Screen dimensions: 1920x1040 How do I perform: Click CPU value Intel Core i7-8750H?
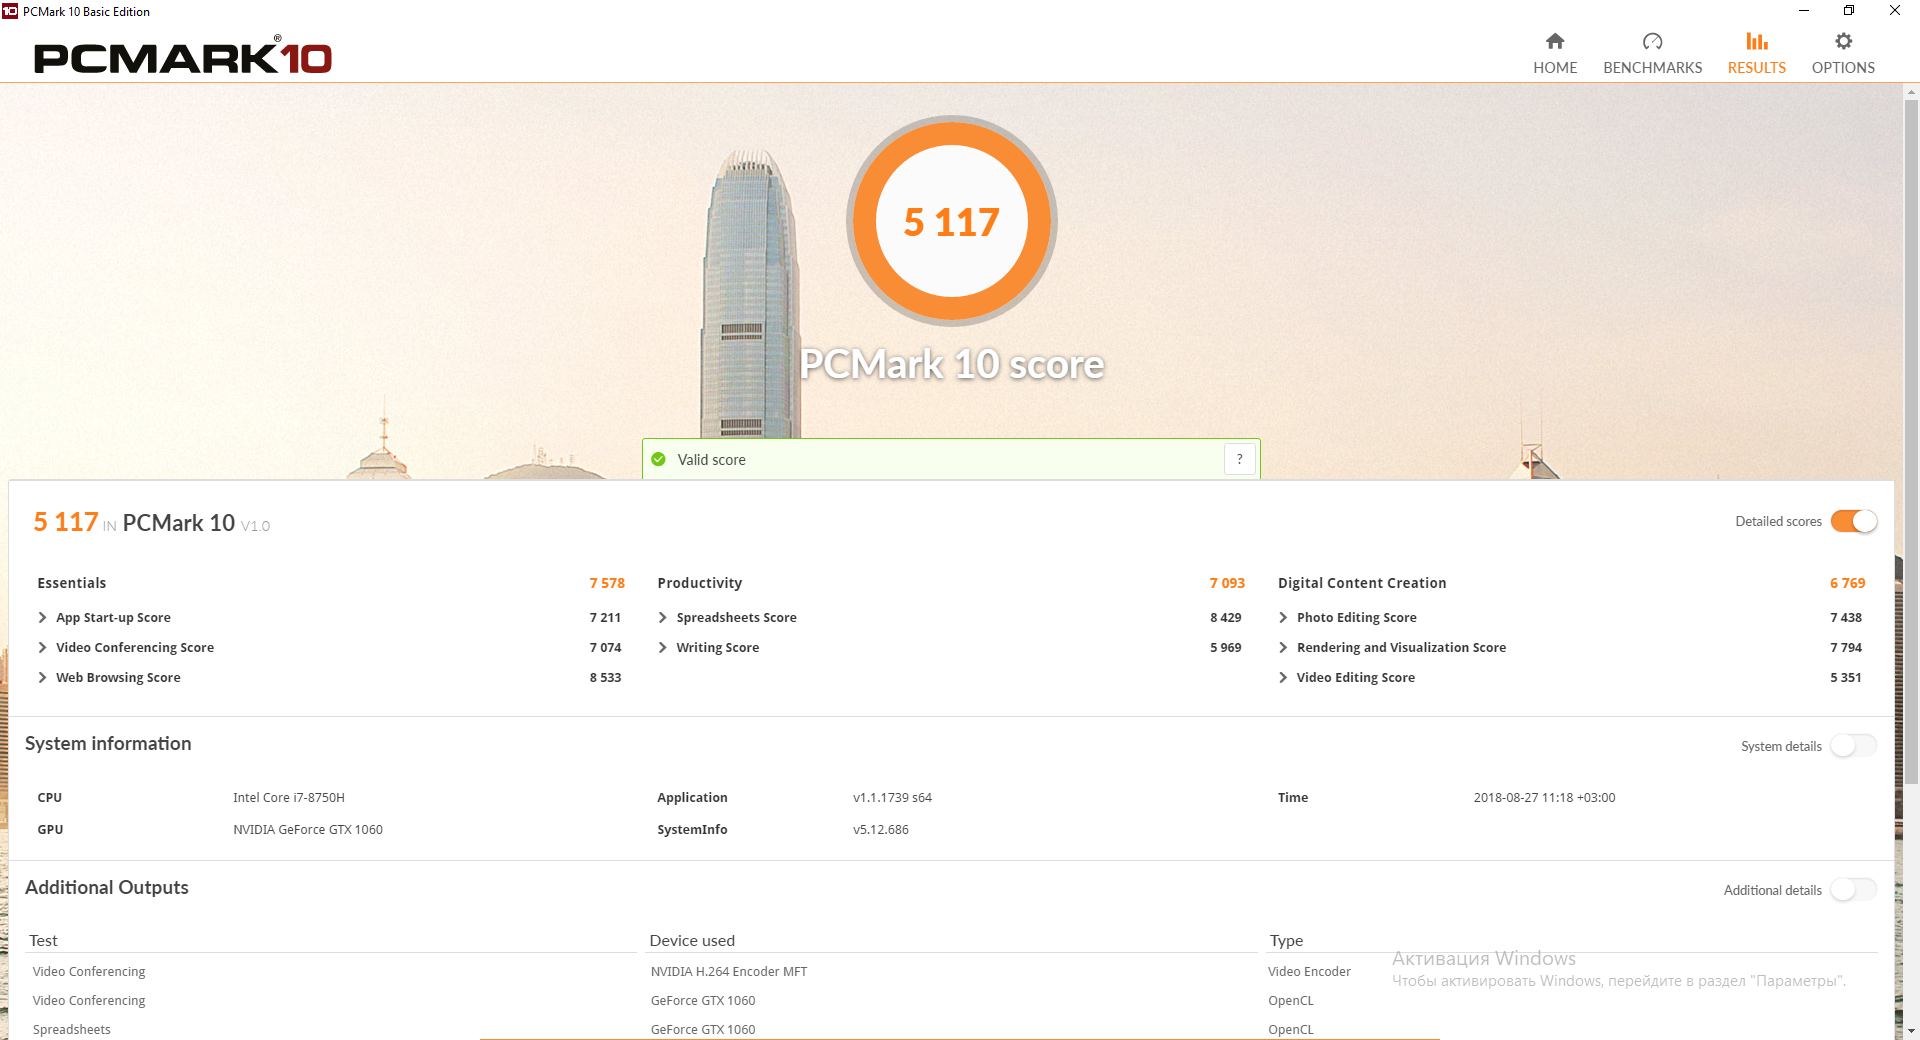point(289,798)
